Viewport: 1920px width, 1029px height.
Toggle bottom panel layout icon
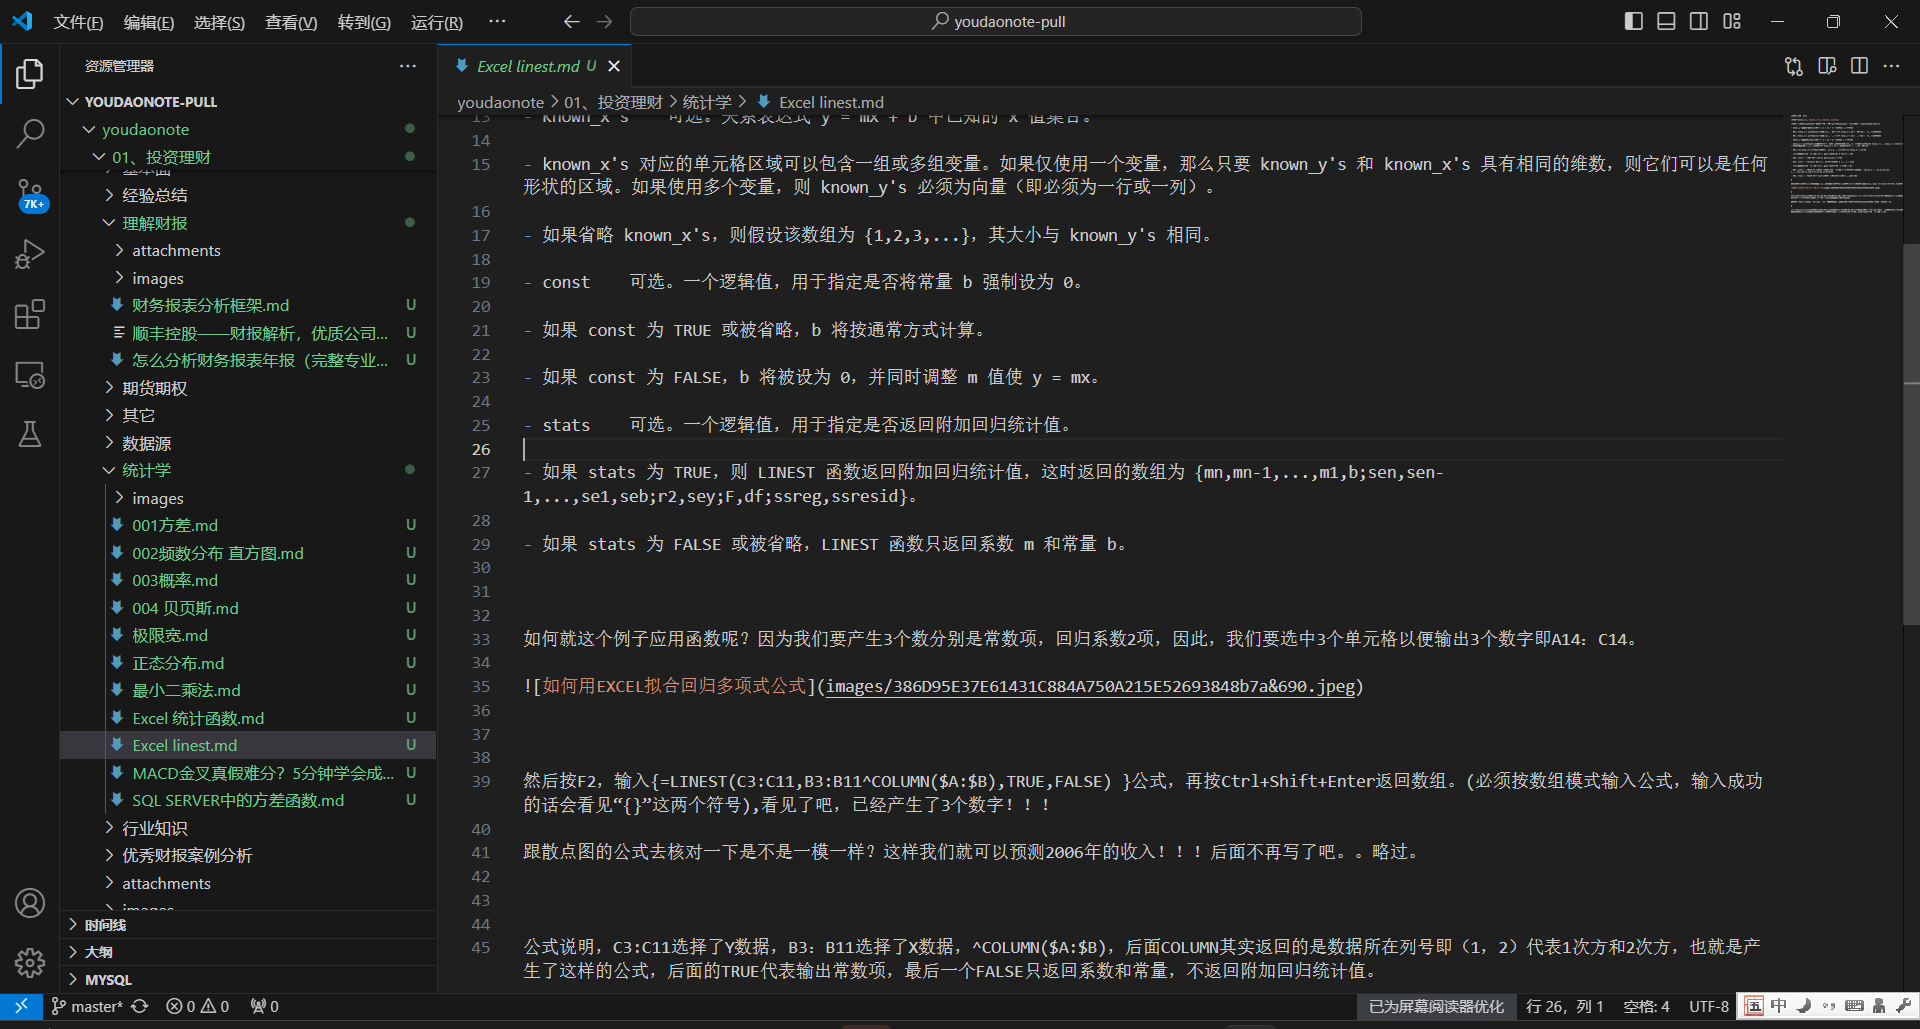[x=1666, y=21]
